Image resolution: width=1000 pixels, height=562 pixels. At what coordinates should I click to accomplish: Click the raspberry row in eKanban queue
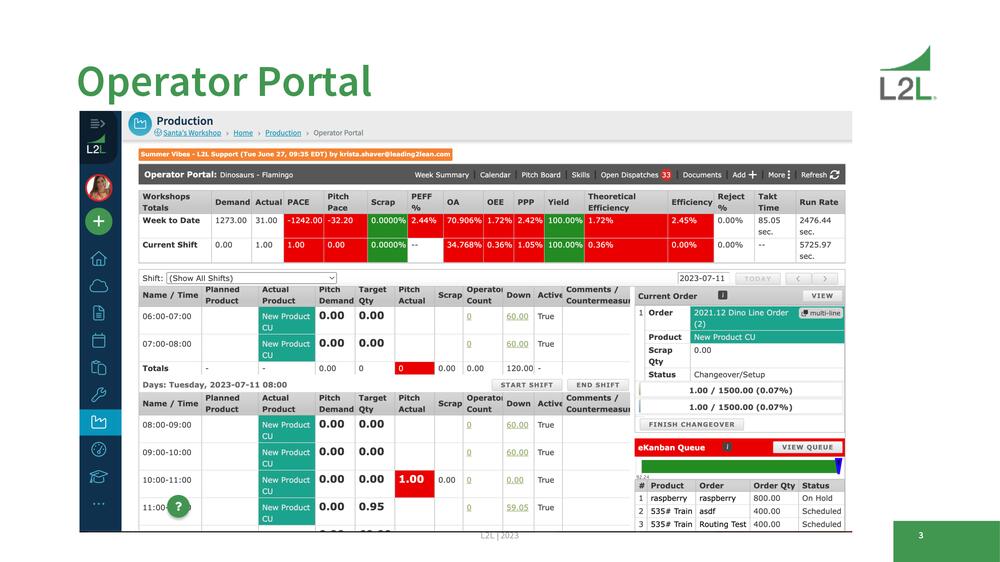[740, 498]
